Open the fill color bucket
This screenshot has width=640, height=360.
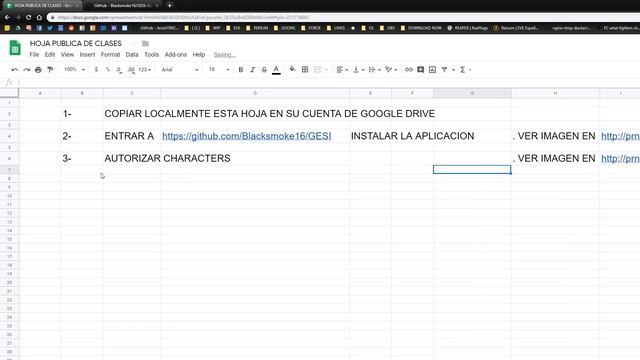[293, 70]
